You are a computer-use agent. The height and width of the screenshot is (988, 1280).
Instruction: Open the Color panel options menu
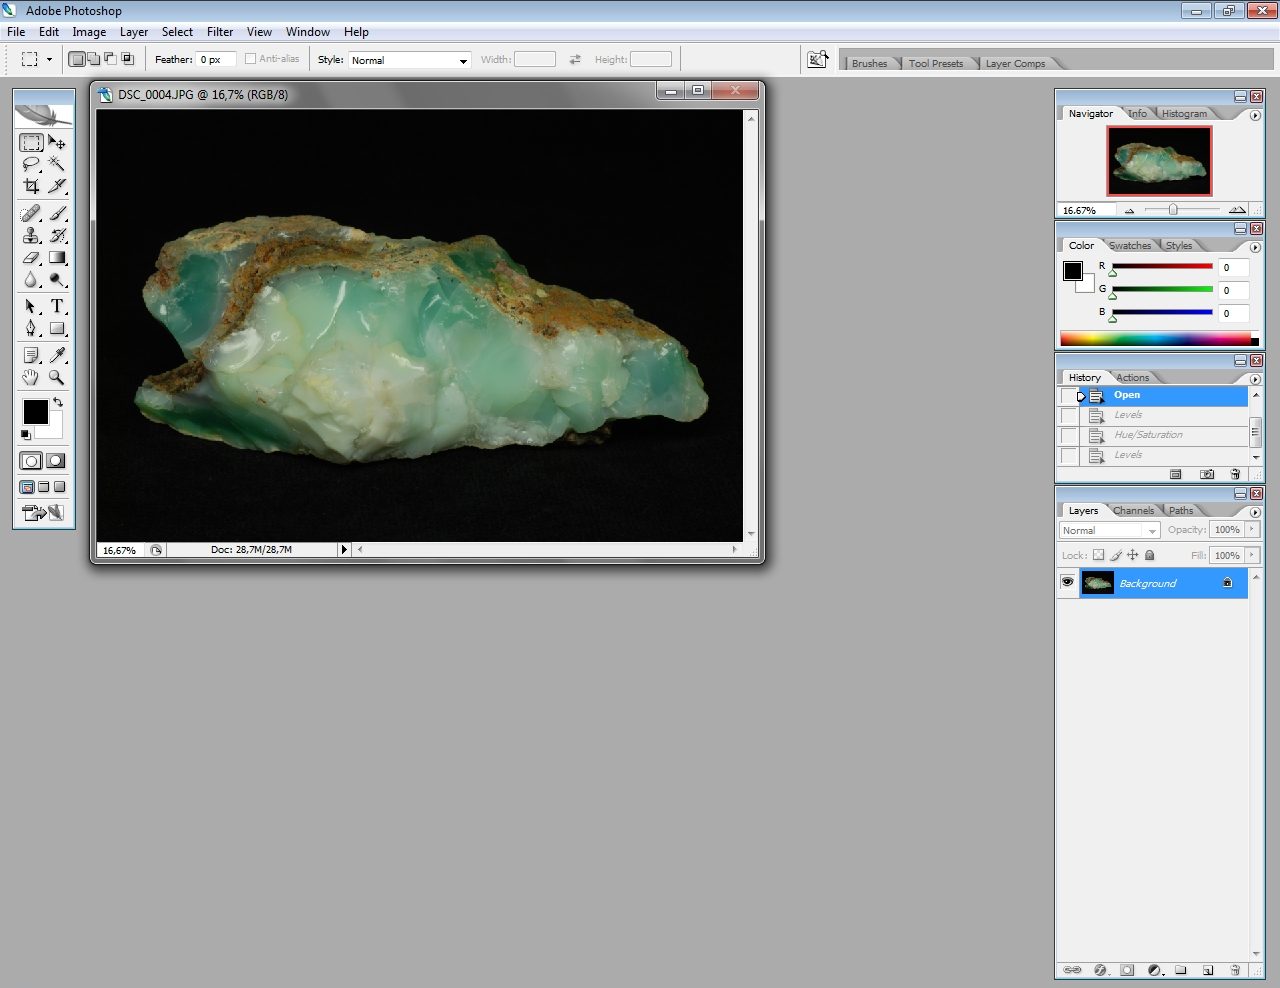click(x=1255, y=247)
